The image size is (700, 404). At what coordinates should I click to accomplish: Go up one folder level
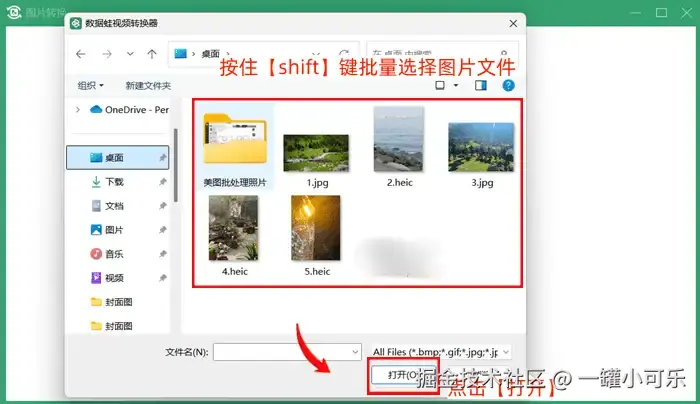(x=152, y=54)
